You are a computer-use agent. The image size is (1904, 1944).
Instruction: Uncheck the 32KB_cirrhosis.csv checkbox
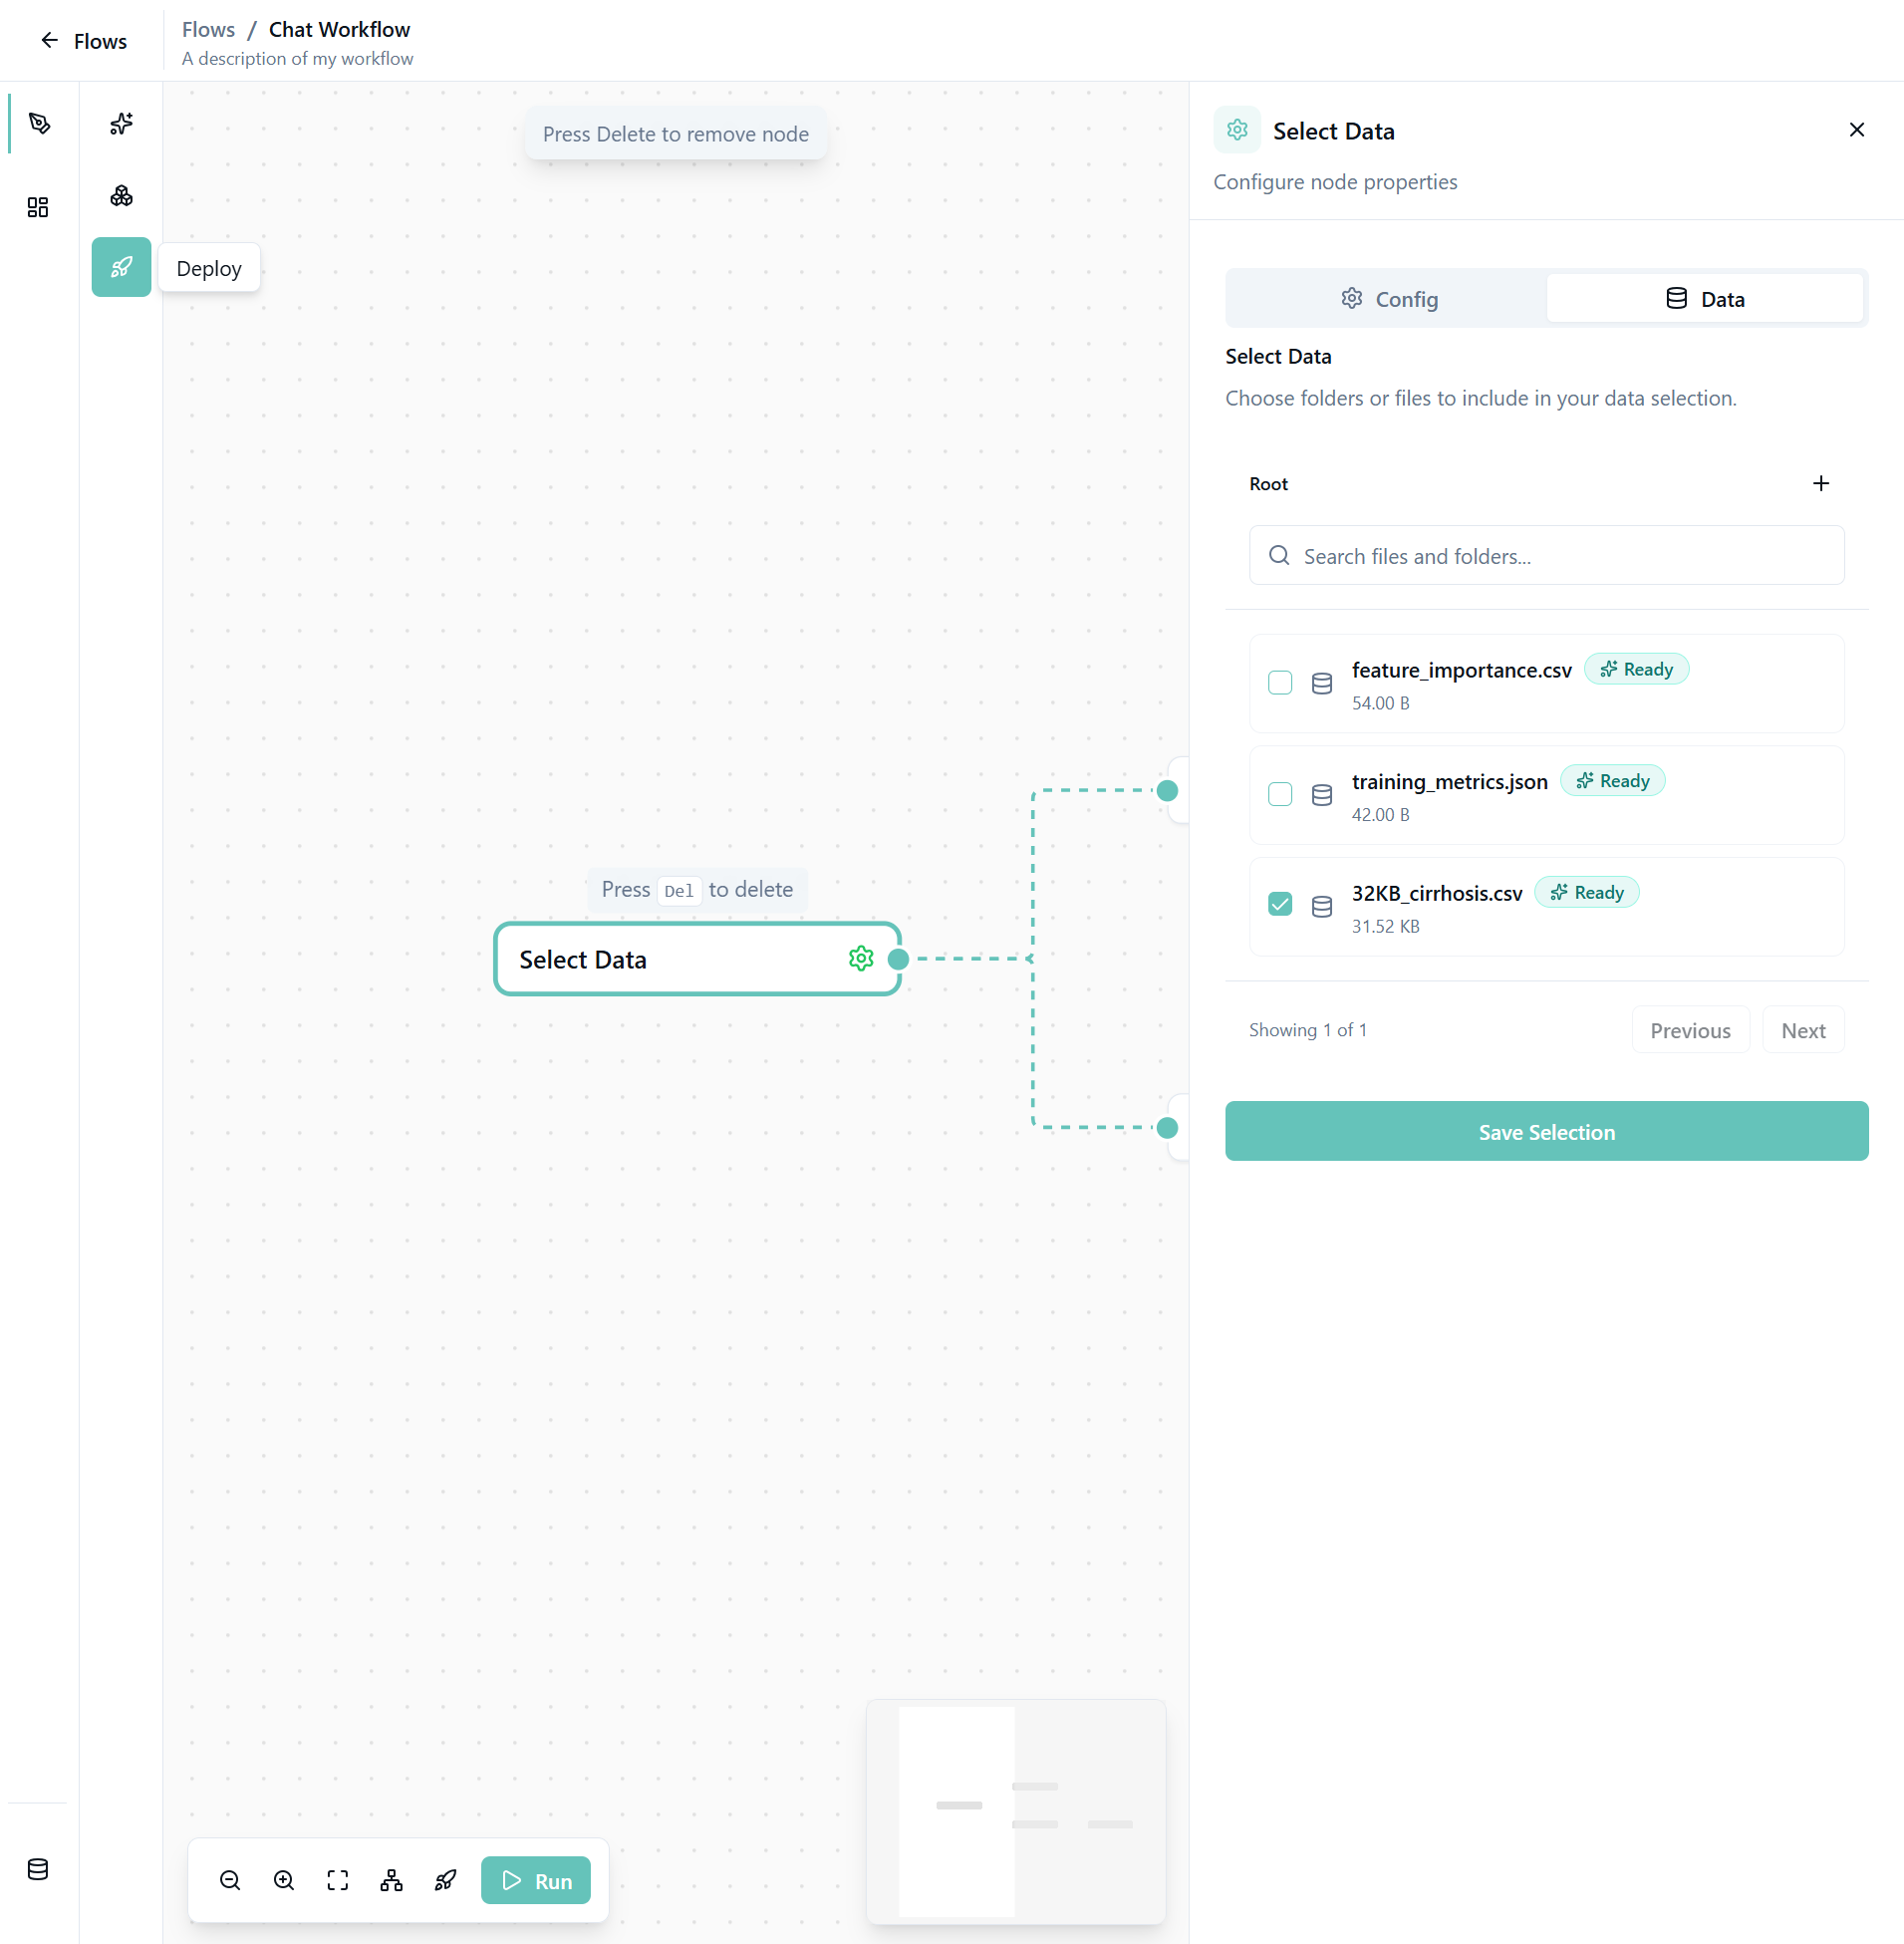1279,904
